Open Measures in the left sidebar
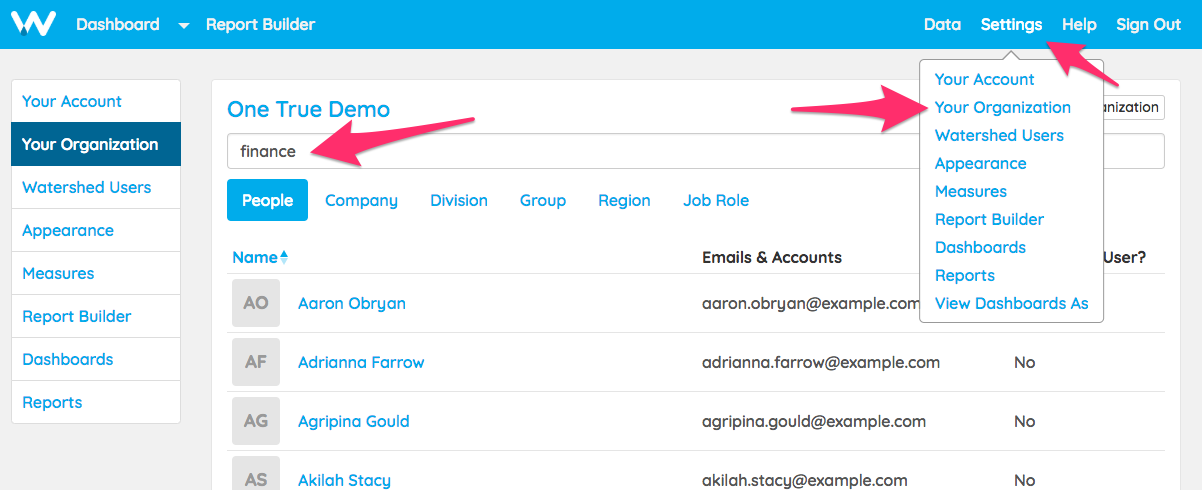Screen dimensions: 1202x490 click(96, 273)
